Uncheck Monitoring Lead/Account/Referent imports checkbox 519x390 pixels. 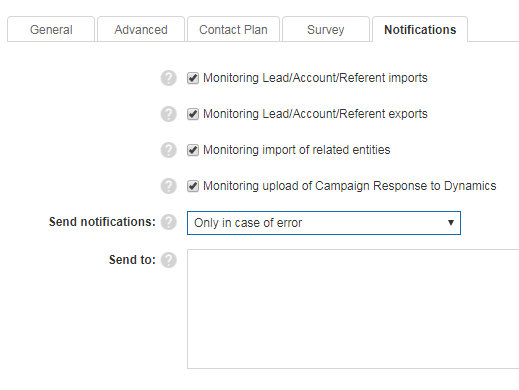(x=193, y=78)
